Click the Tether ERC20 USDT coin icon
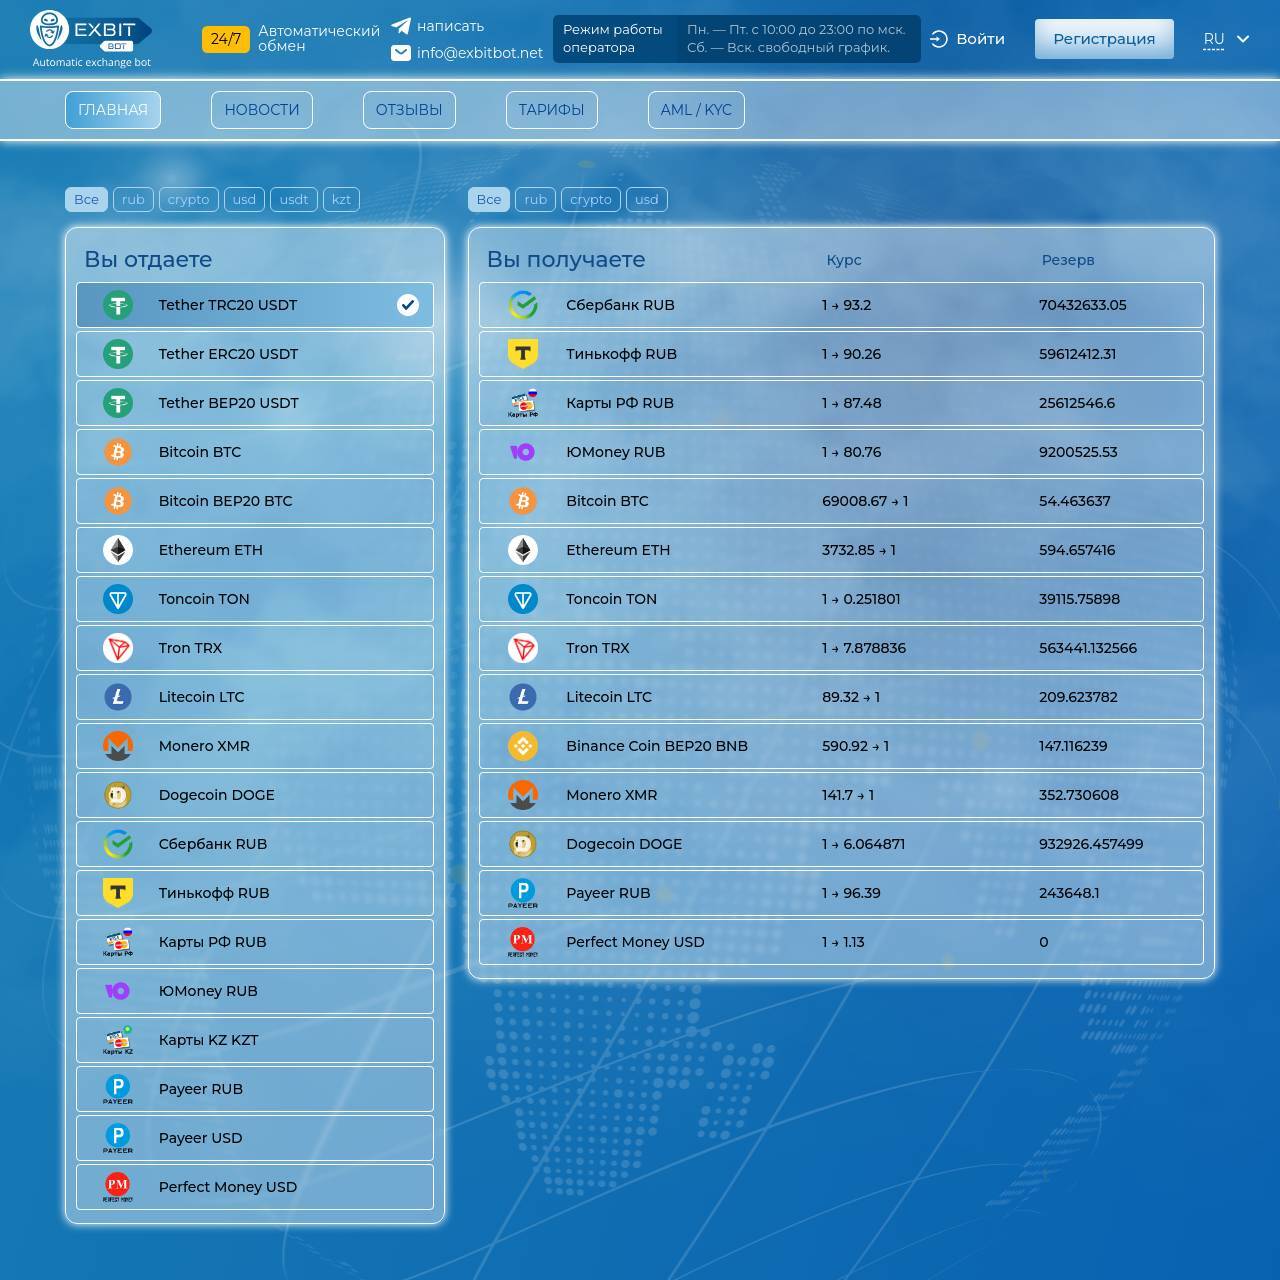This screenshot has height=1280, width=1280. pos(118,354)
